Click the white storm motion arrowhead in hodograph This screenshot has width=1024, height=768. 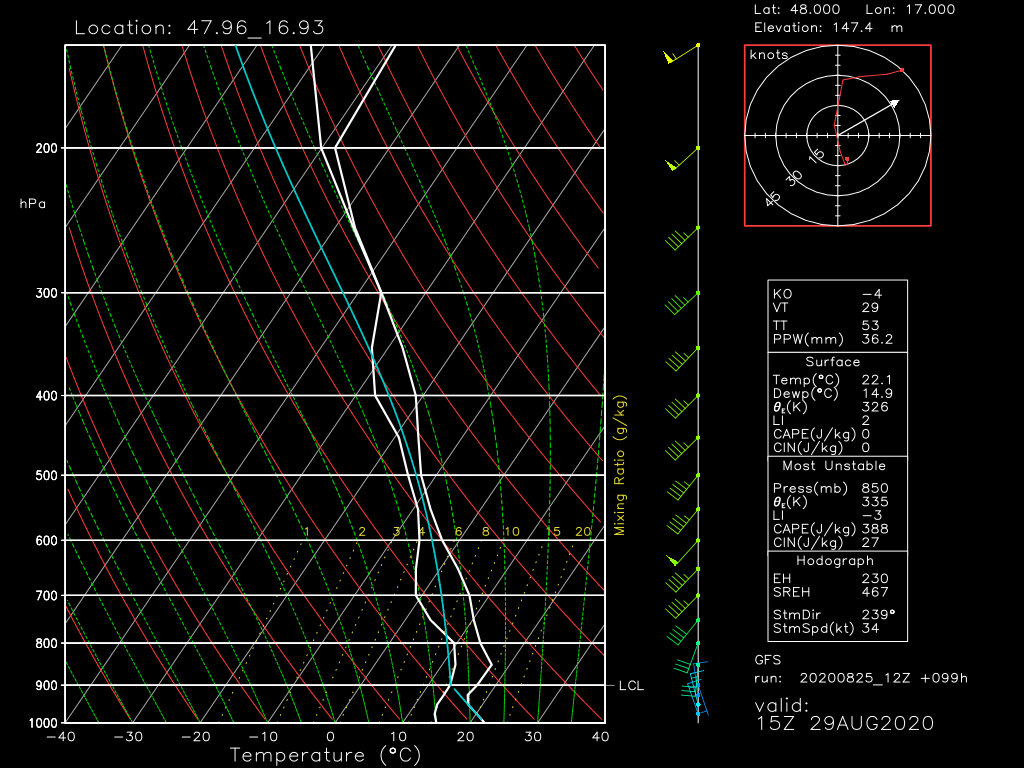[893, 102]
